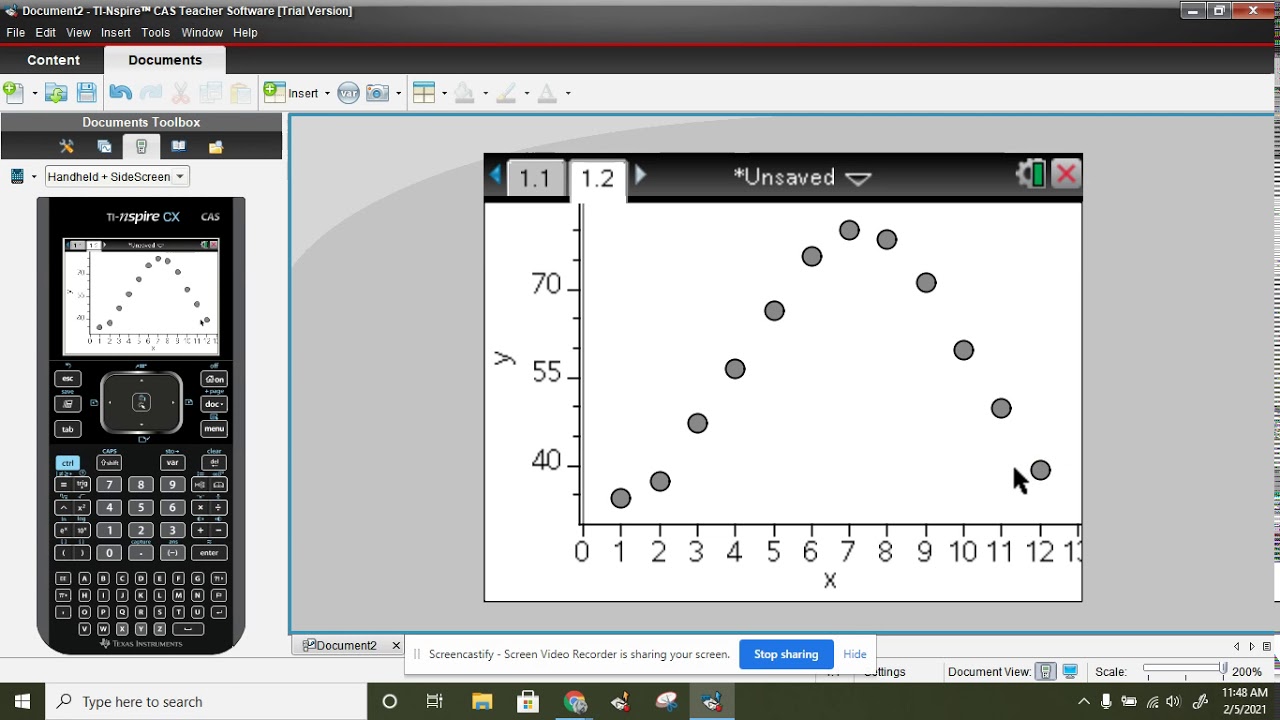The image size is (1280, 720).
Task: Click the emulator enter key
Action: (209, 552)
